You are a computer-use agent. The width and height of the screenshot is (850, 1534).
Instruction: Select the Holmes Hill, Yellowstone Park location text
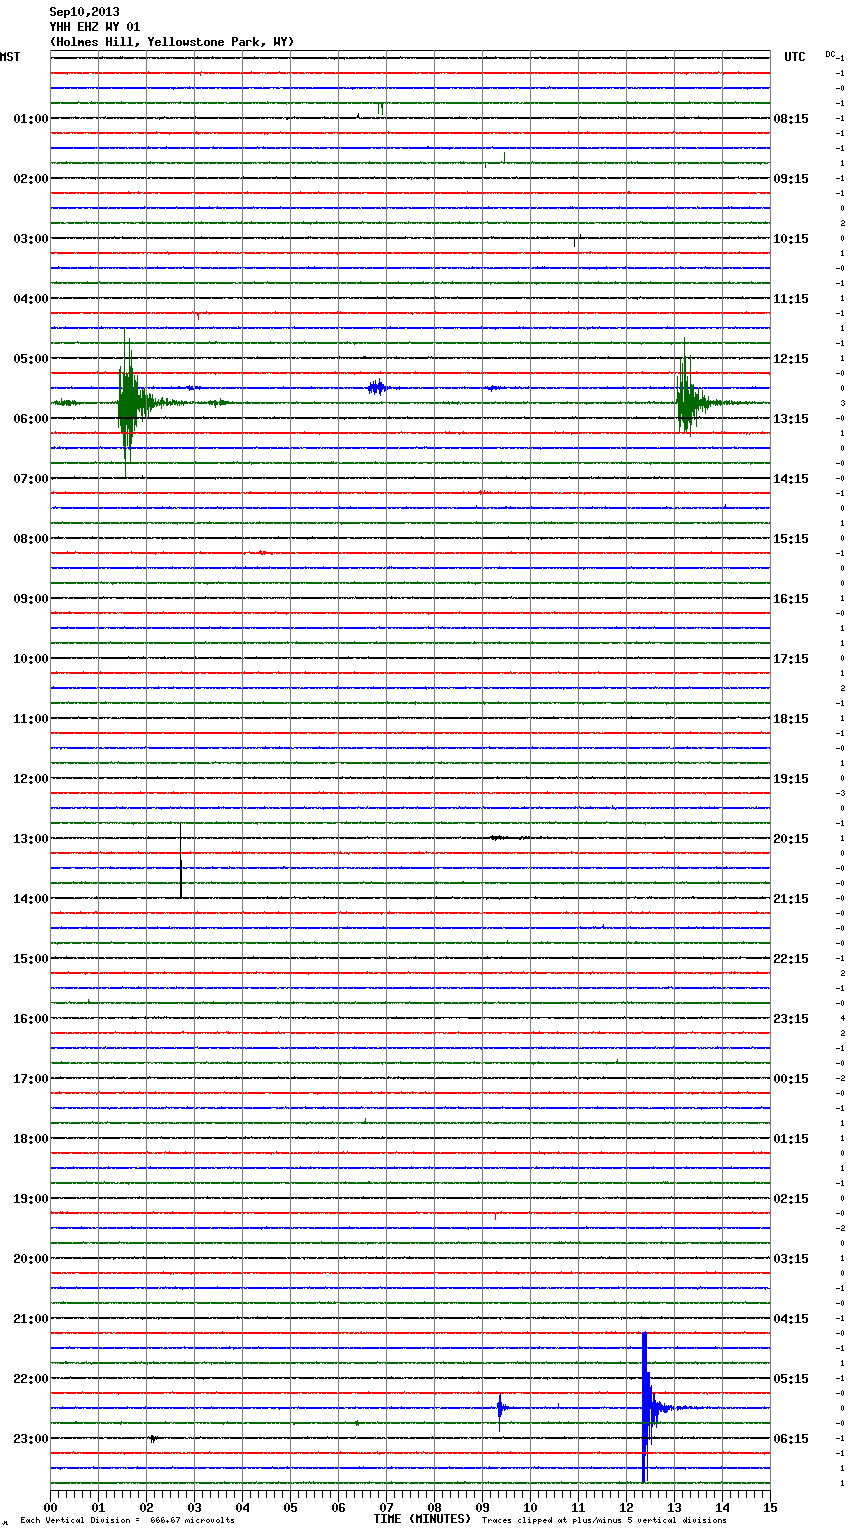171,42
